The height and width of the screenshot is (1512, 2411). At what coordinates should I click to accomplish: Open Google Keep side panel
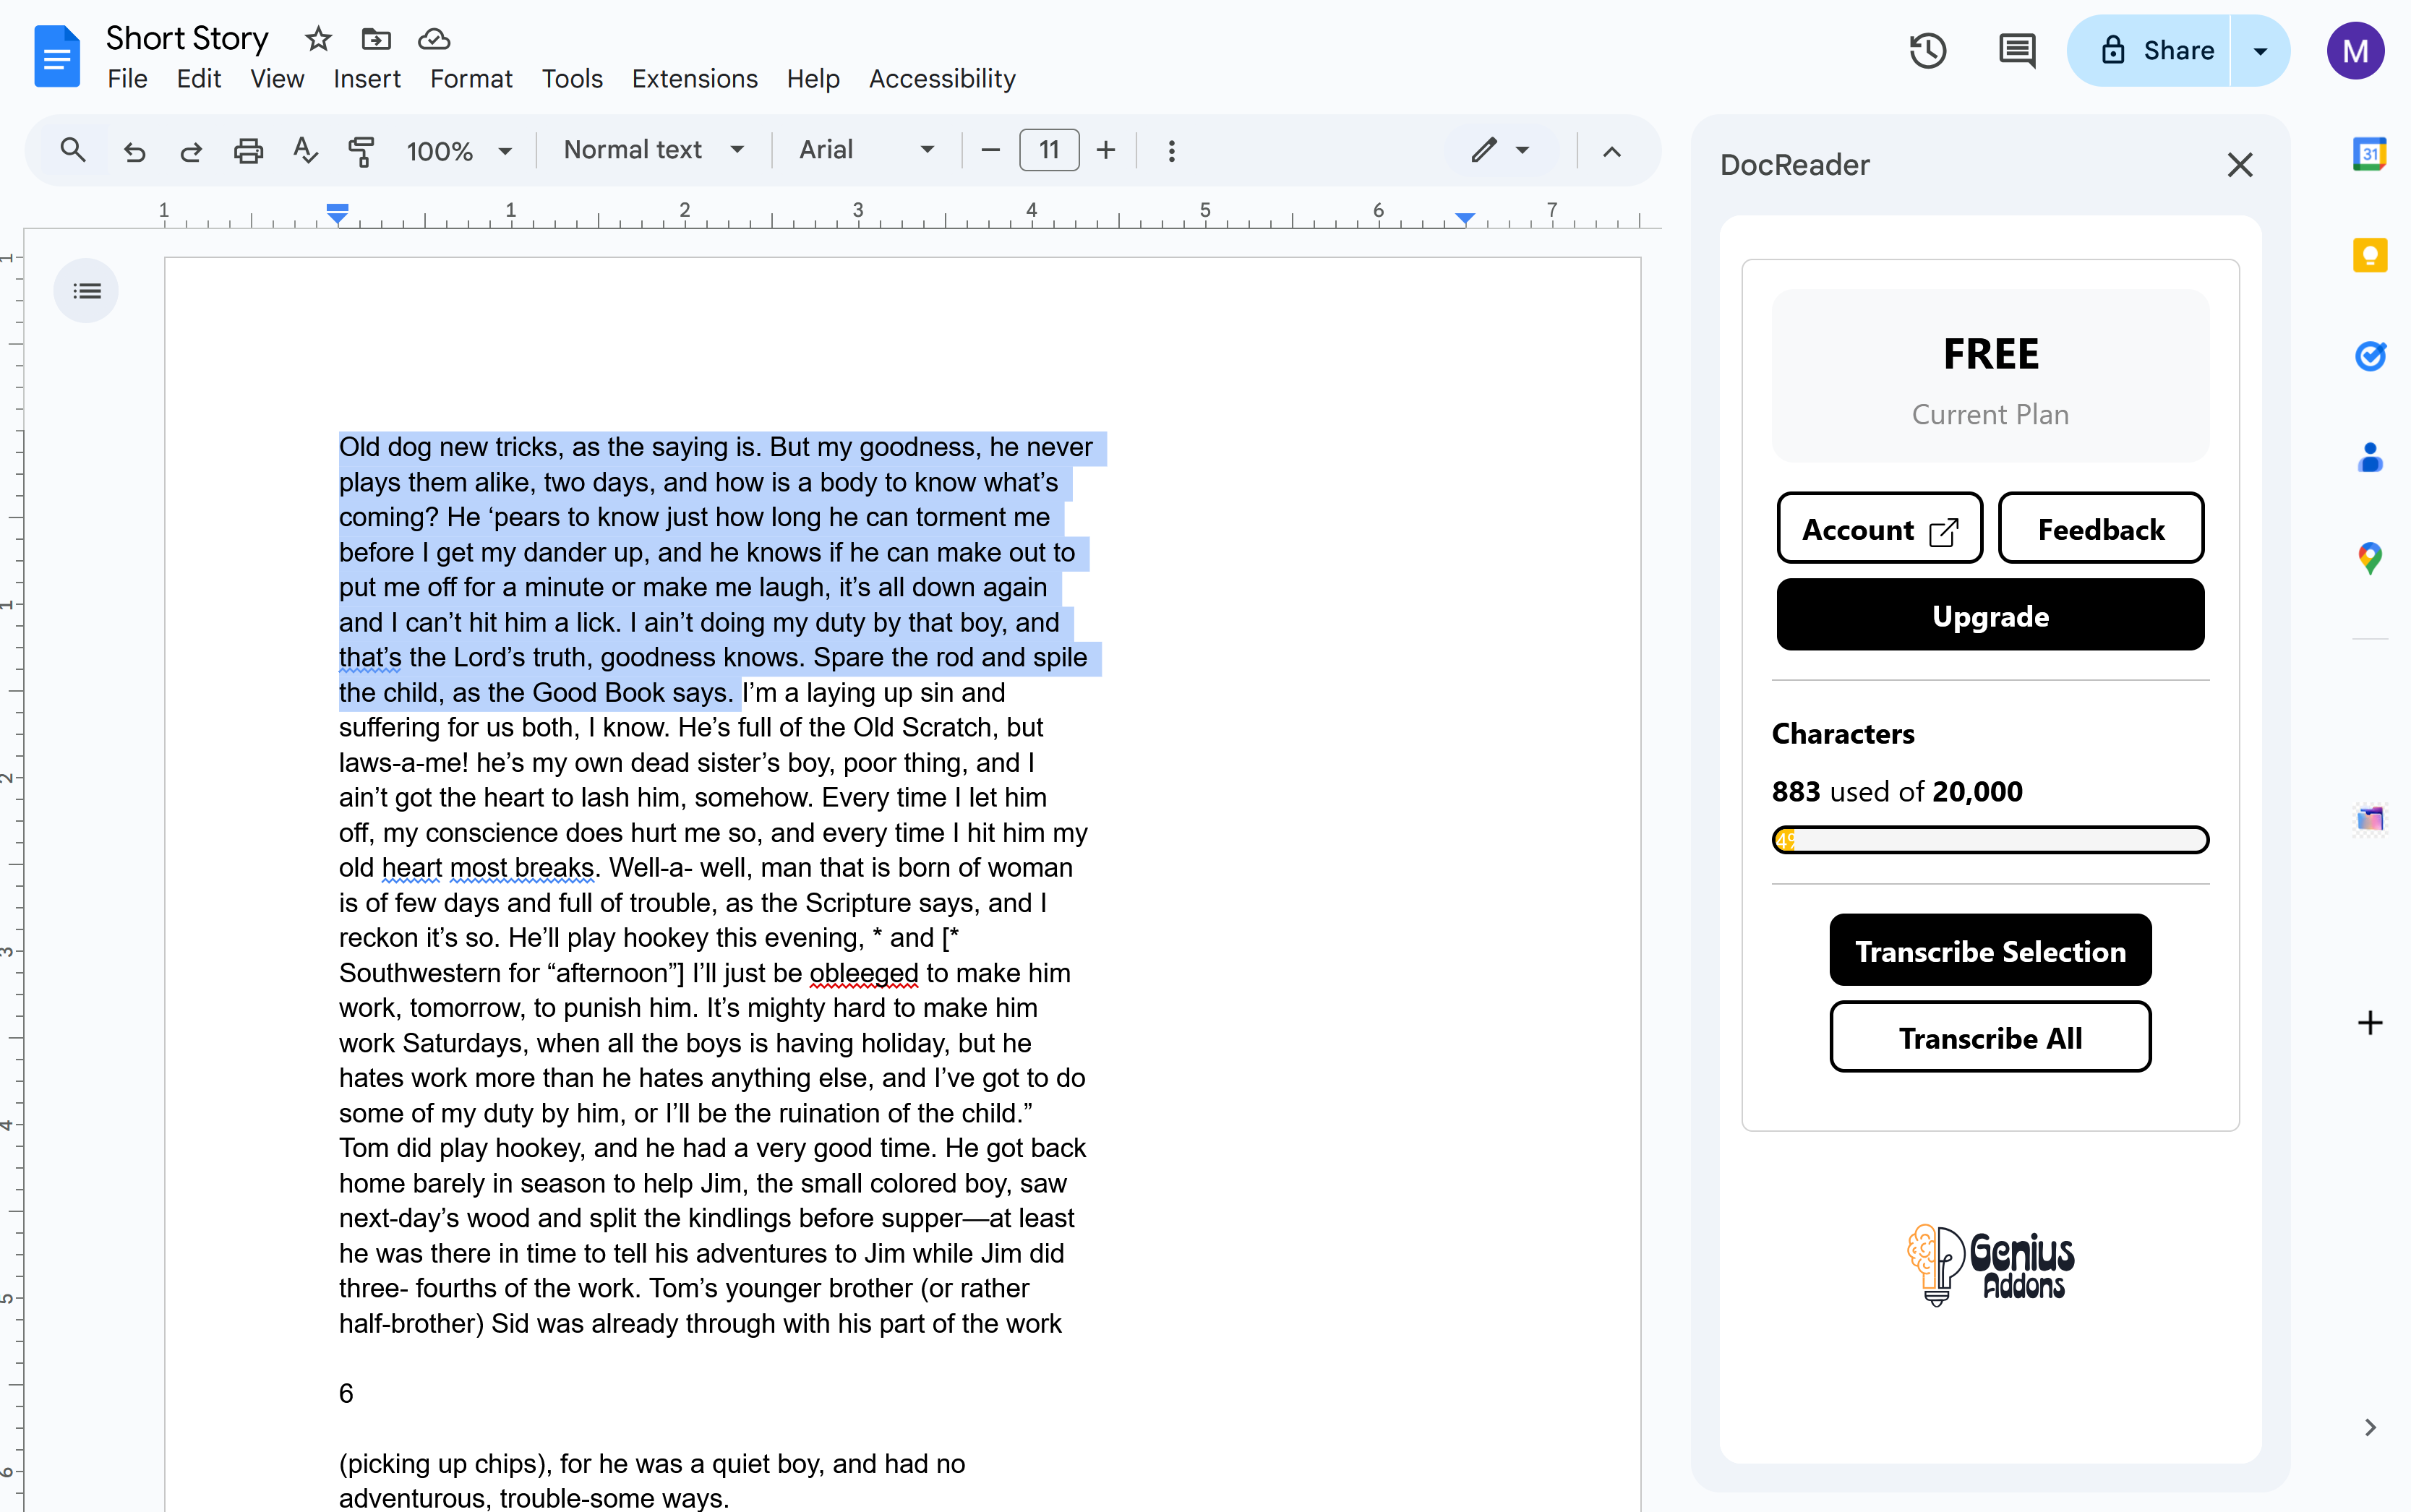click(2369, 256)
